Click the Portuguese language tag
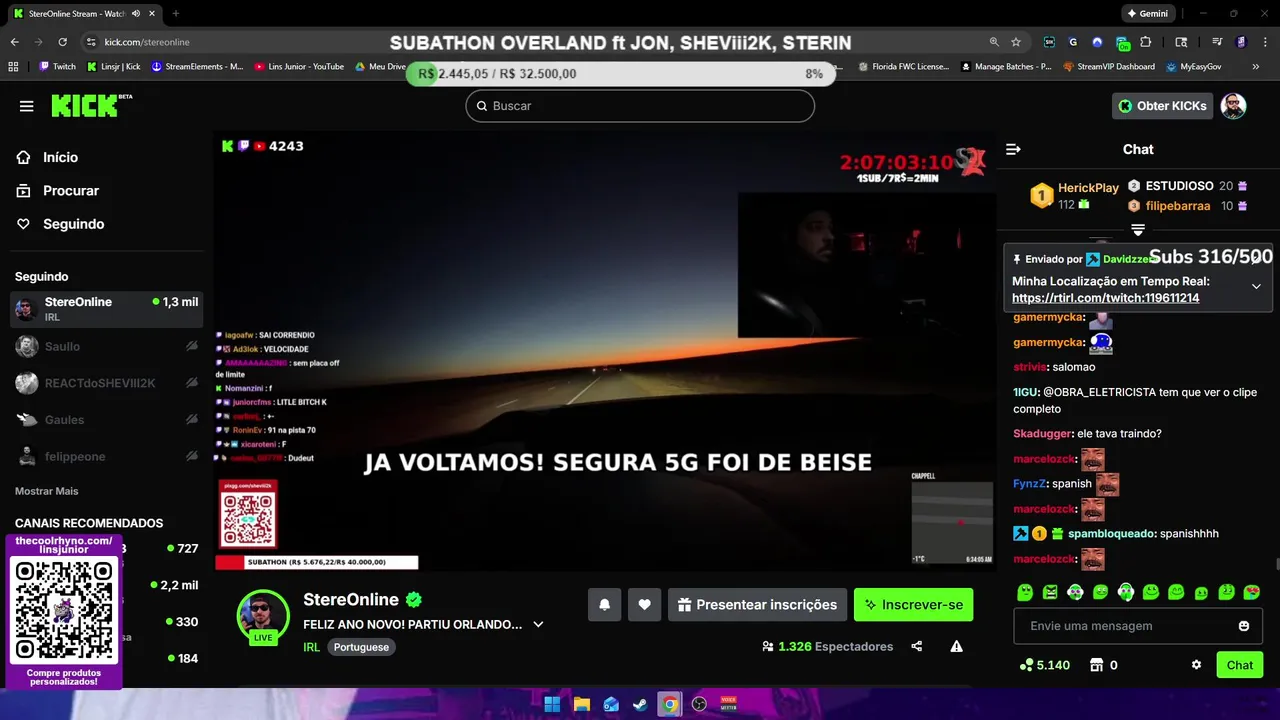Viewport: 1280px width, 720px height. pyautogui.click(x=361, y=647)
